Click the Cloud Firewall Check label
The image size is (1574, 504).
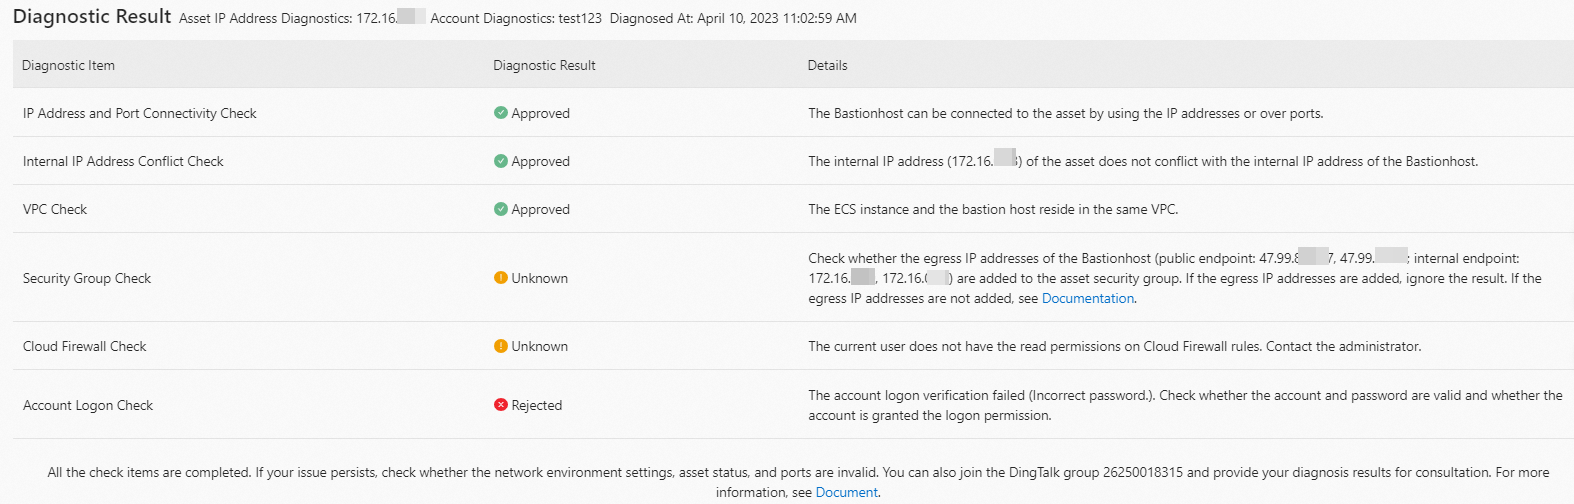click(84, 346)
